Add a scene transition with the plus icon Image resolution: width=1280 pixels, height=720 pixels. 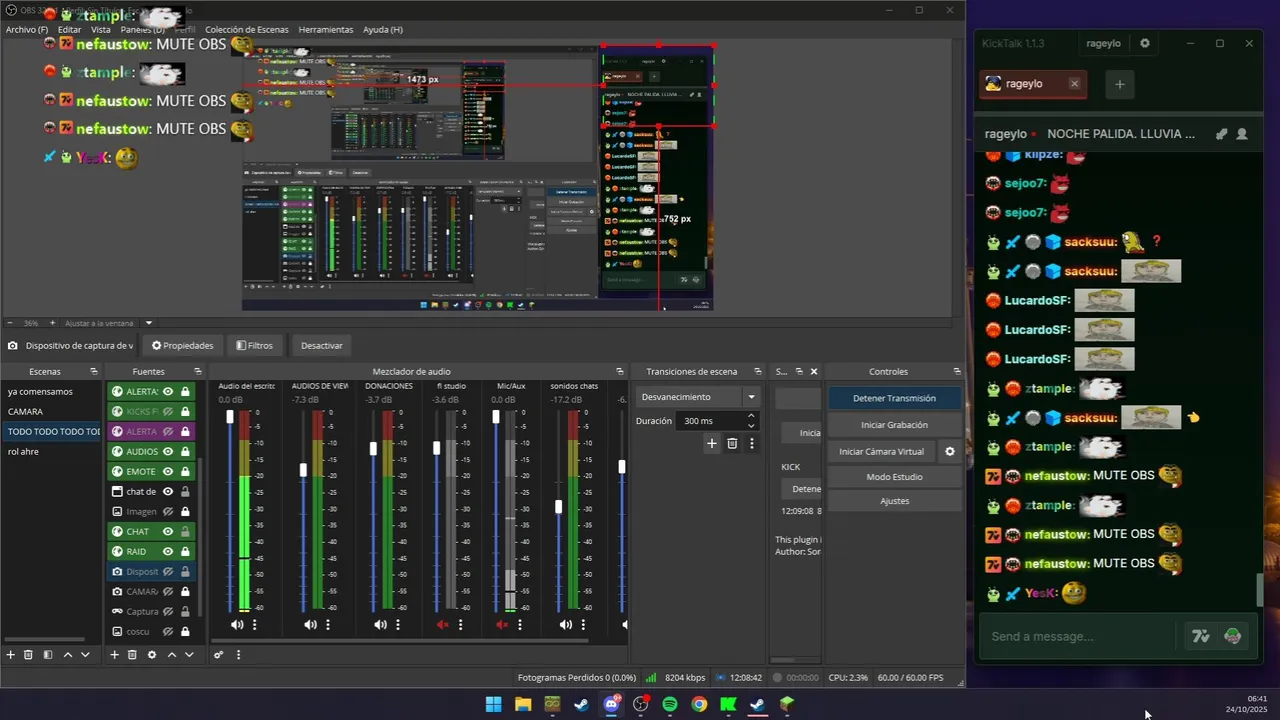[x=712, y=443]
